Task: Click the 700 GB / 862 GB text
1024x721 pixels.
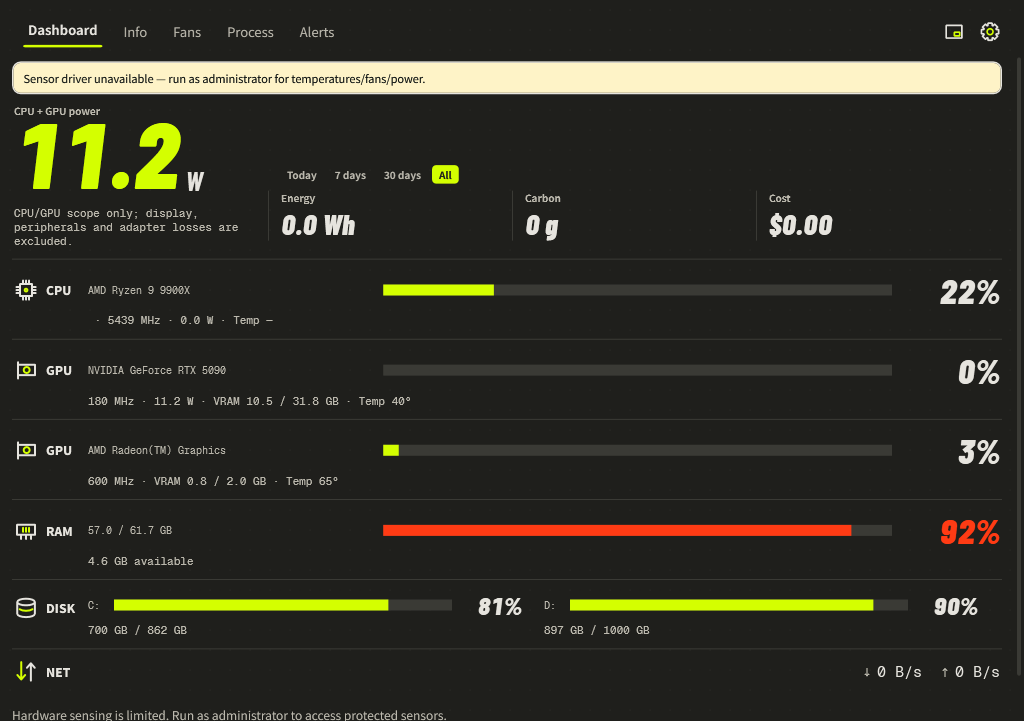Action: point(137,630)
